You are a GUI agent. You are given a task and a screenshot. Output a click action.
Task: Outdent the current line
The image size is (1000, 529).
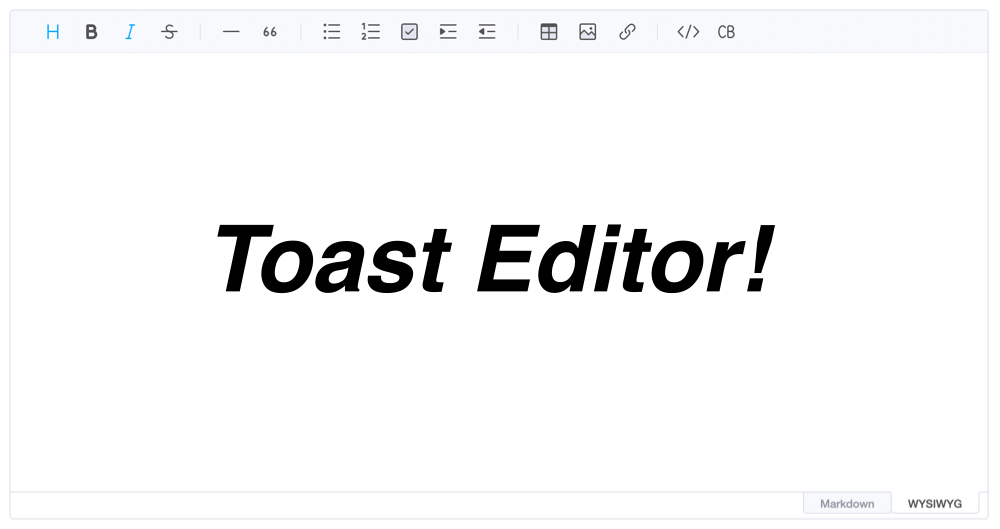pos(487,32)
